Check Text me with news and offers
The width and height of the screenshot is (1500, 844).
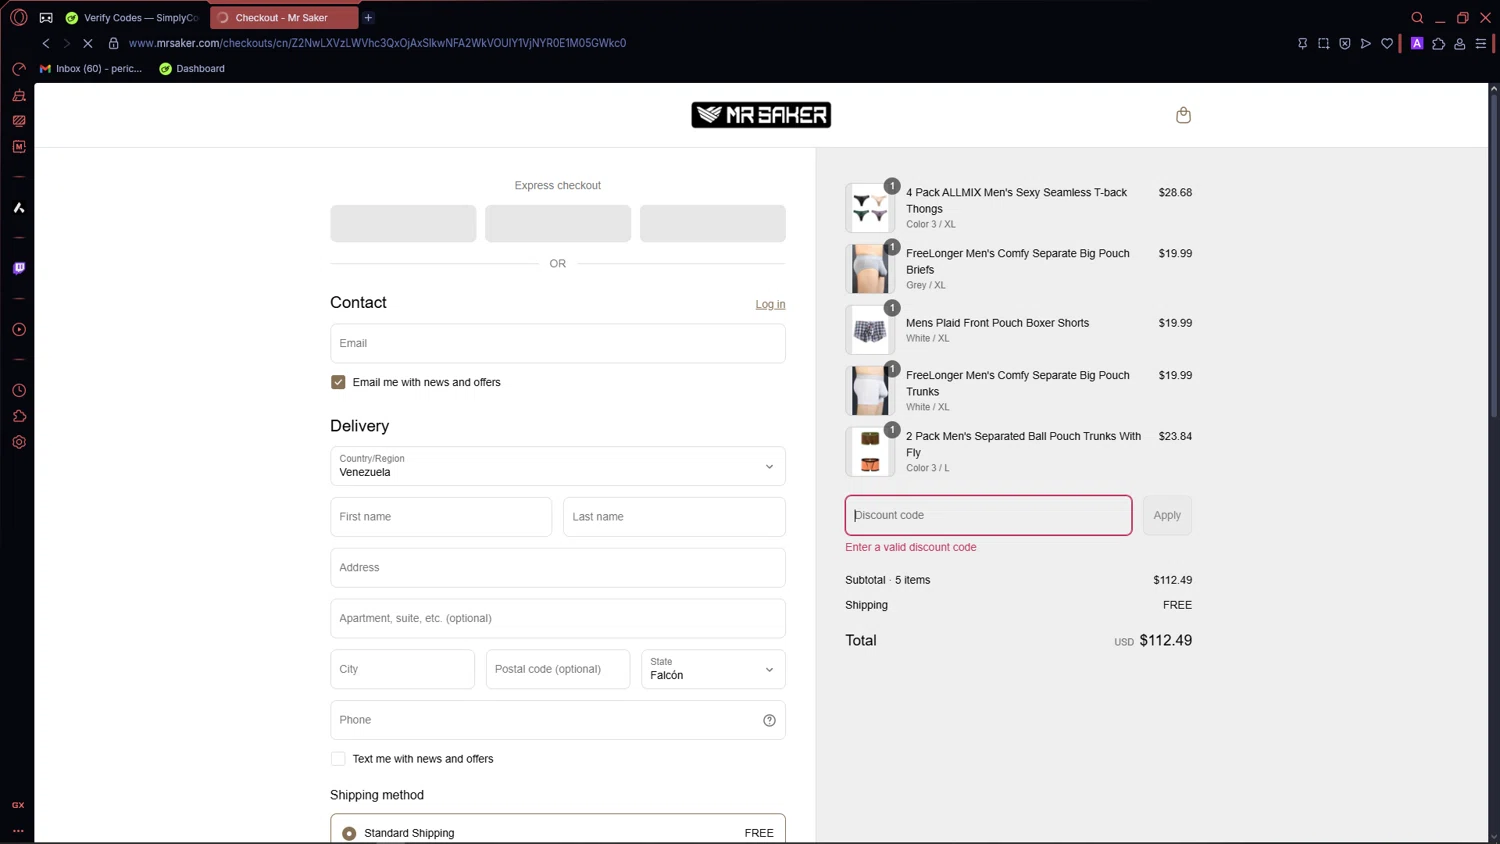[338, 759]
